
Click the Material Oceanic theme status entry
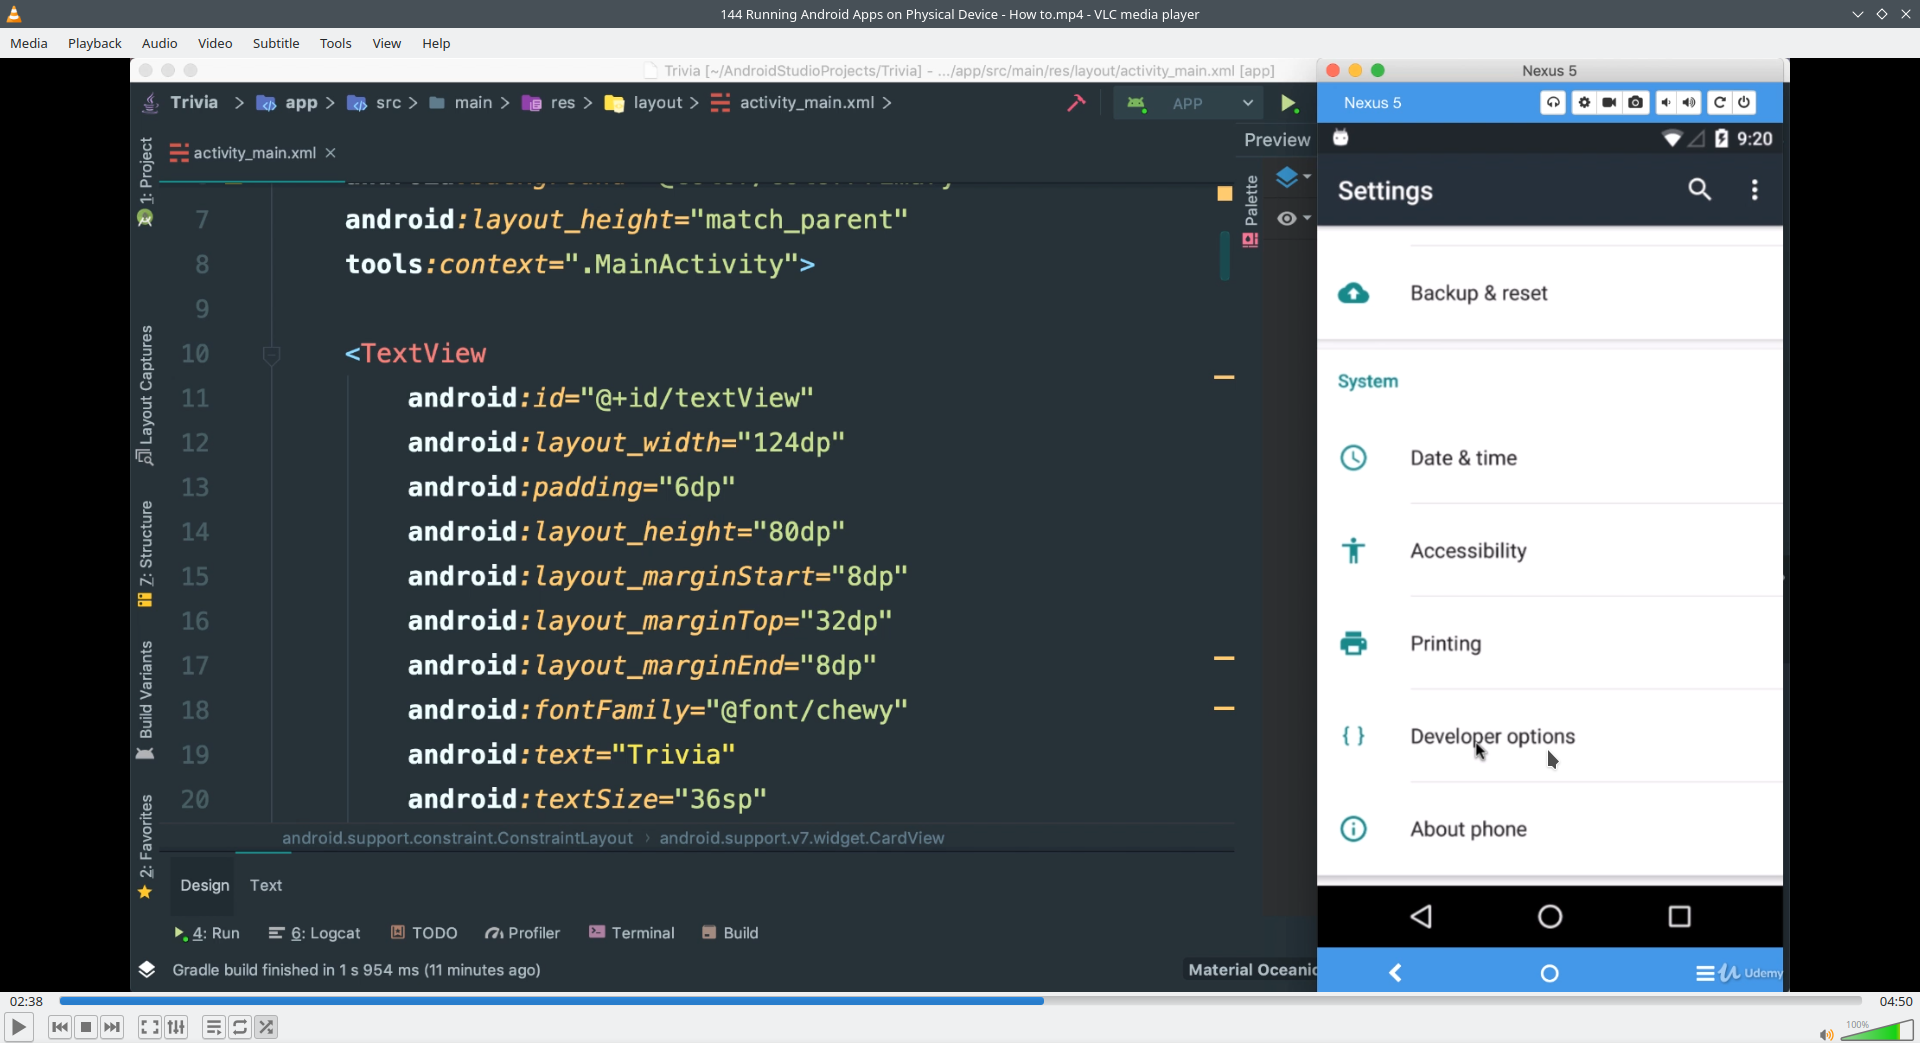coord(1252,969)
